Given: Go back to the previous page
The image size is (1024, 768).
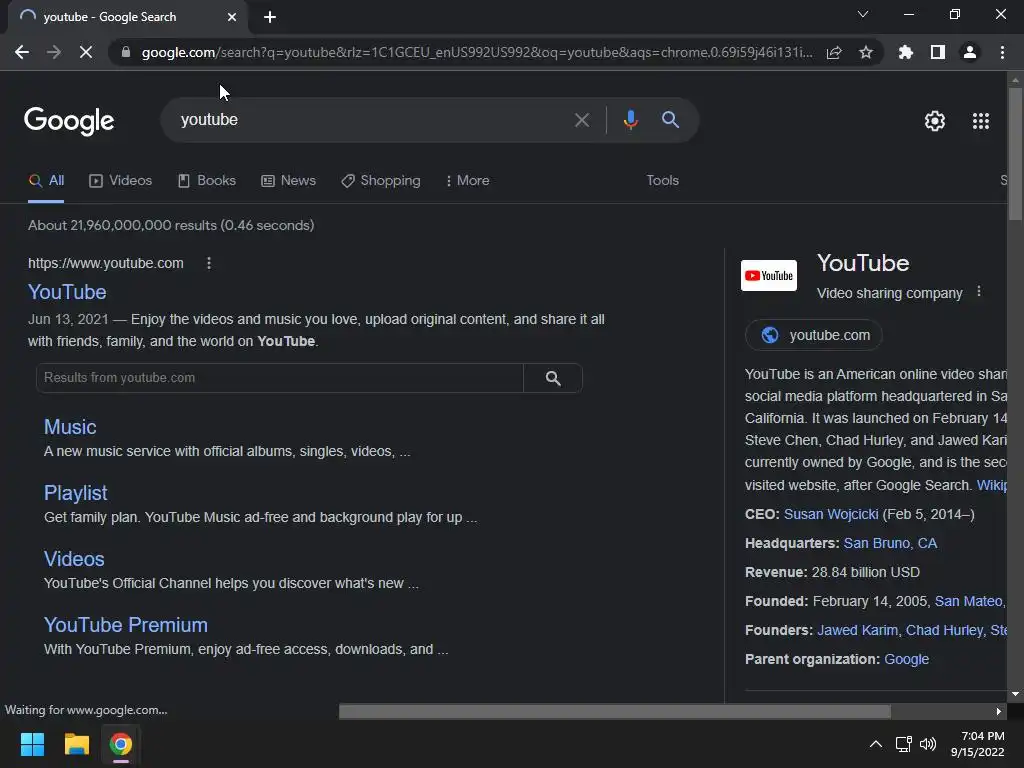Looking at the screenshot, I should click(x=22, y=52).
